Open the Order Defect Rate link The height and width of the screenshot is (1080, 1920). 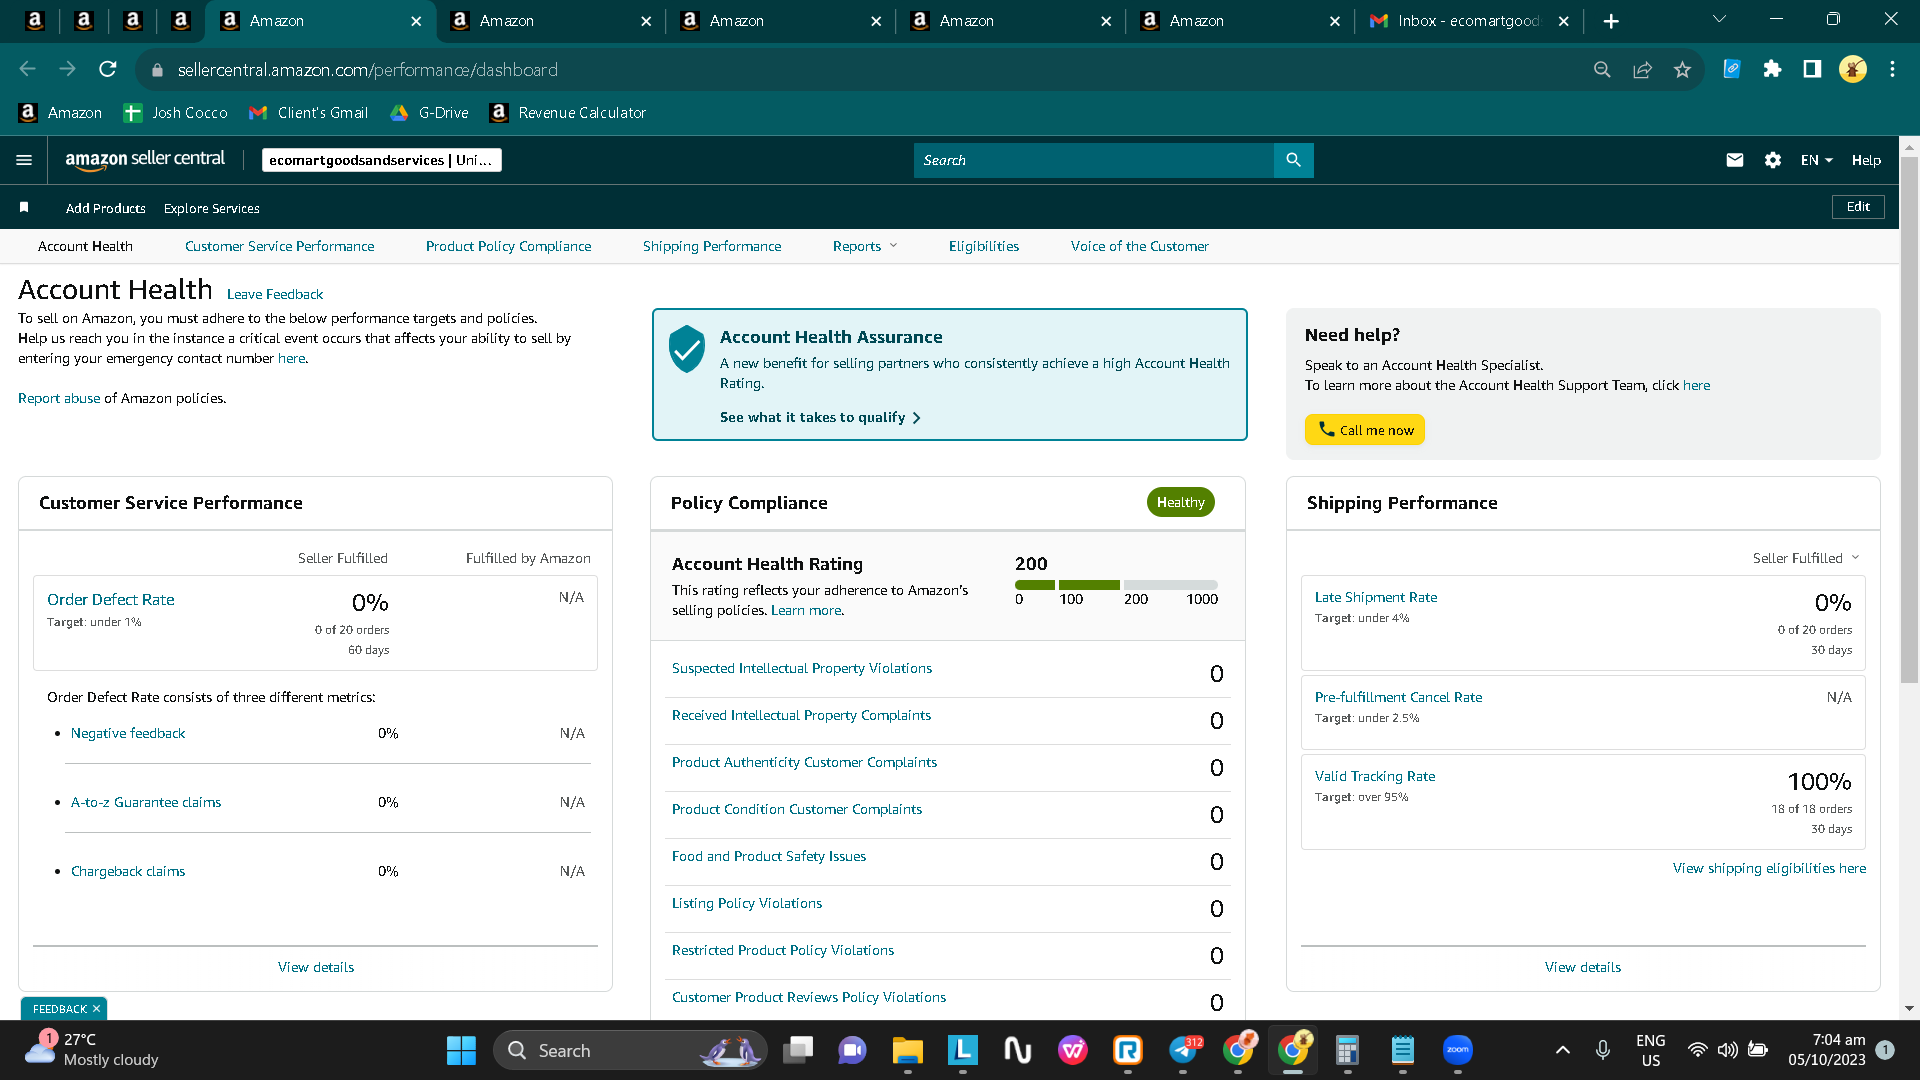pyautogui.click(x=111, y=599)
